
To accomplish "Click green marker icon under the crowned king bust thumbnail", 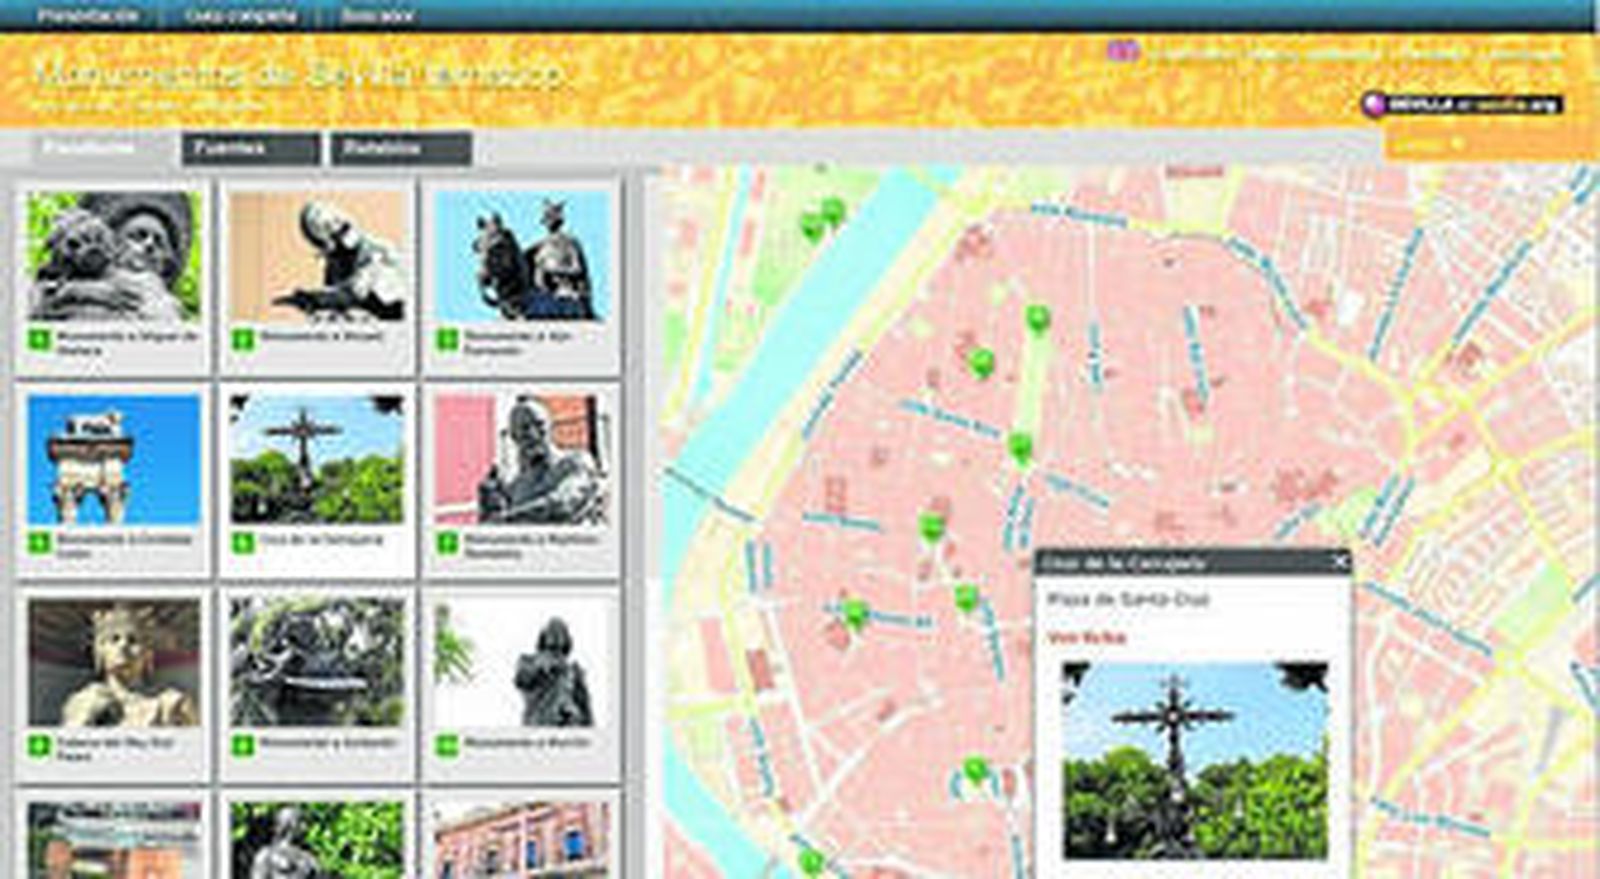I will (x=39, y=745).
